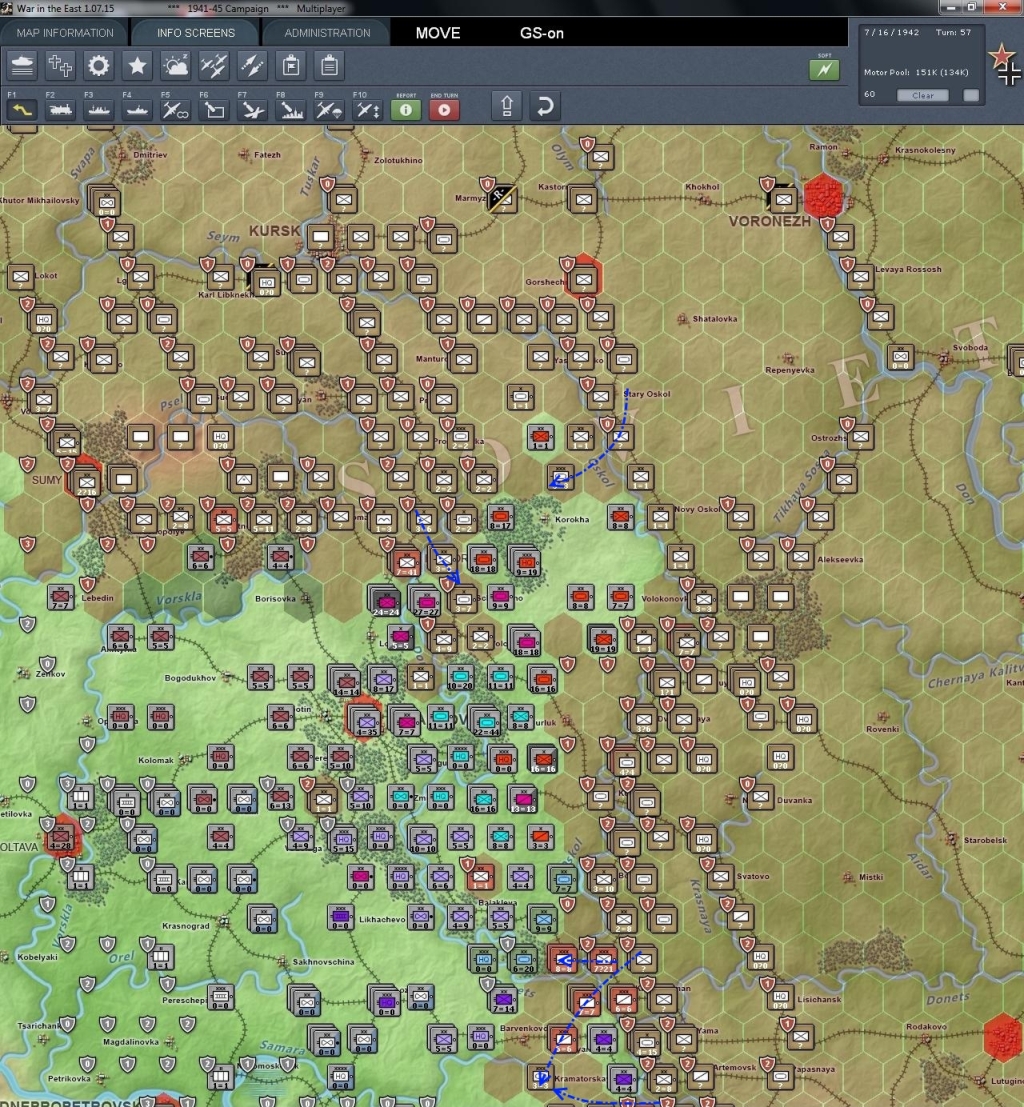
Task: Click the Clear button in status panel
Action: (x=922, y=95)
